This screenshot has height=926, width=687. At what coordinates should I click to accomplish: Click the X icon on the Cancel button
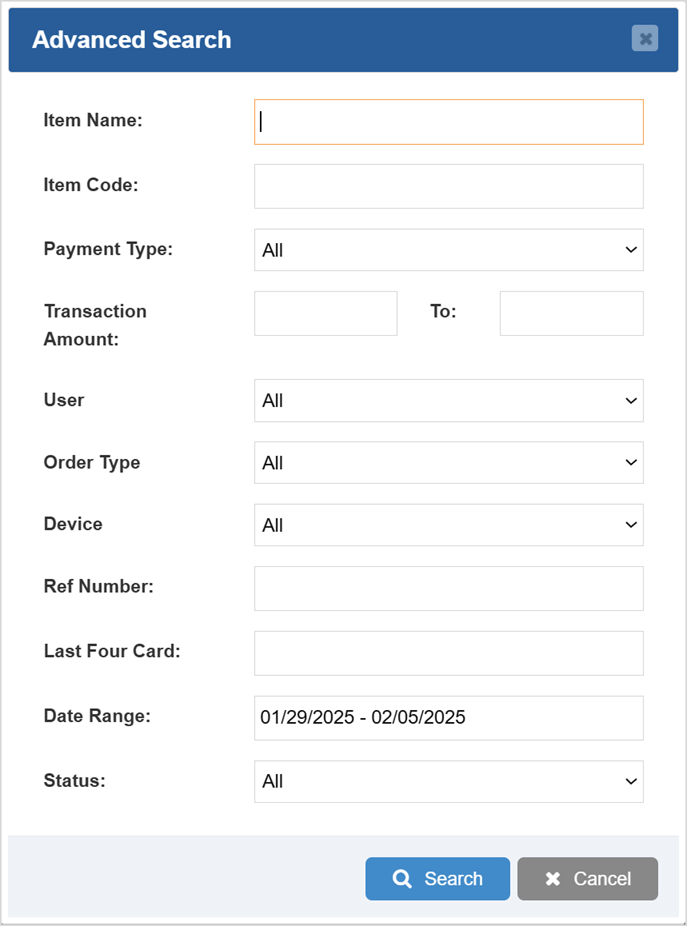click(x=551, y=878)
